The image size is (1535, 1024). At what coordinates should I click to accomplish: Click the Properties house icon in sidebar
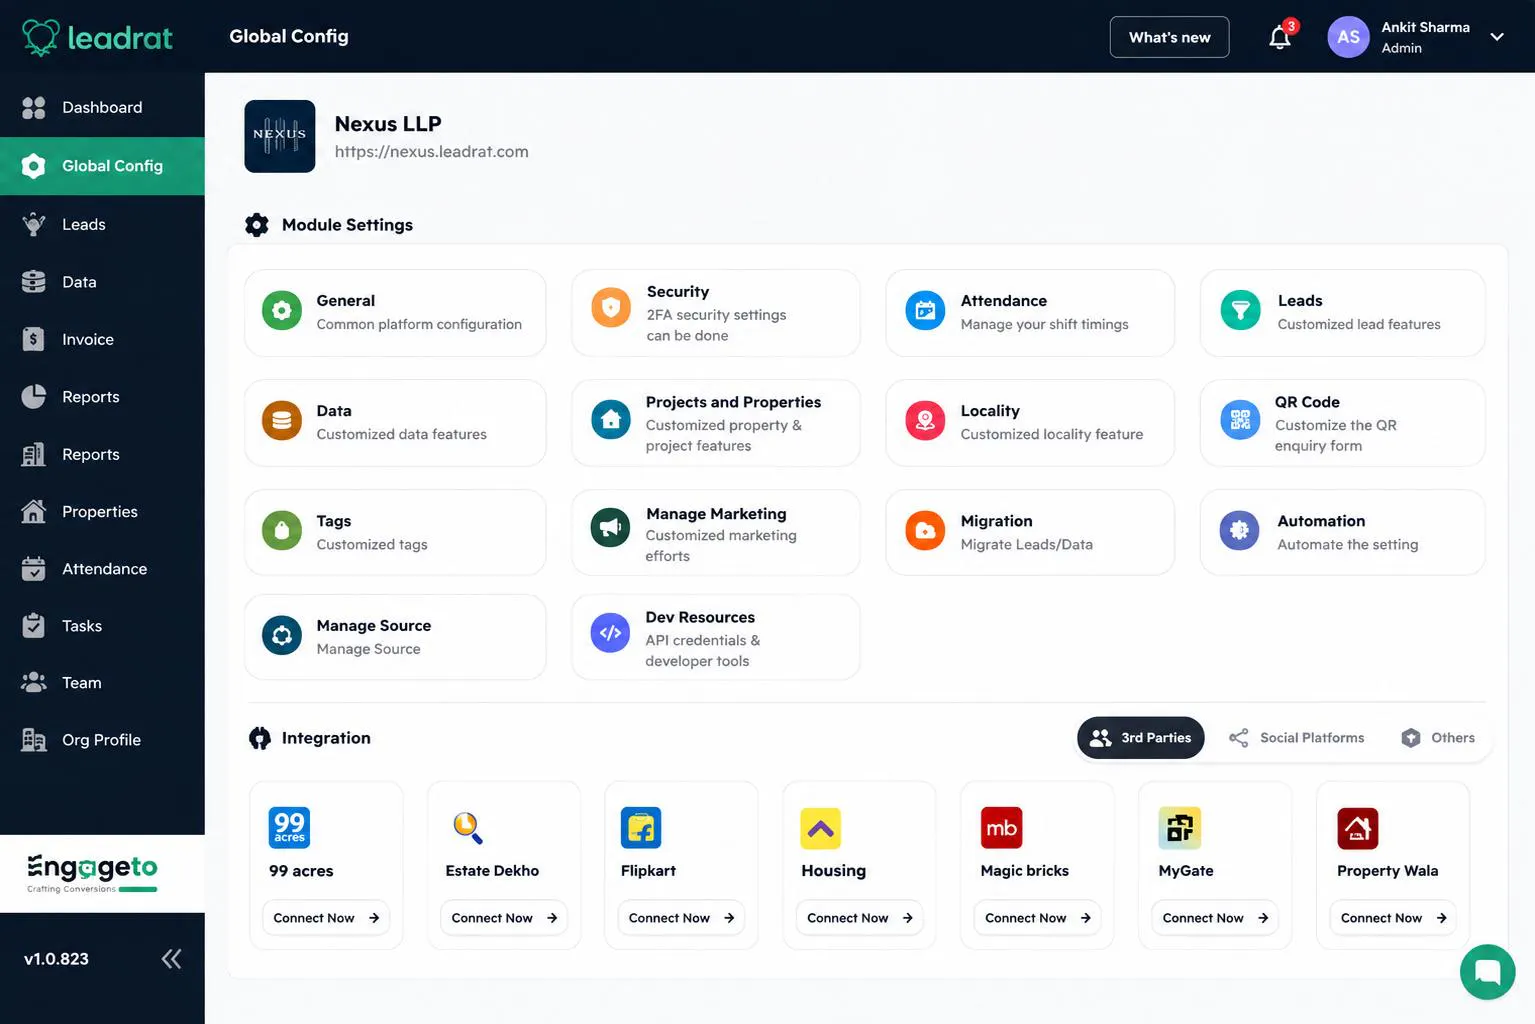[x=34, y=511]
